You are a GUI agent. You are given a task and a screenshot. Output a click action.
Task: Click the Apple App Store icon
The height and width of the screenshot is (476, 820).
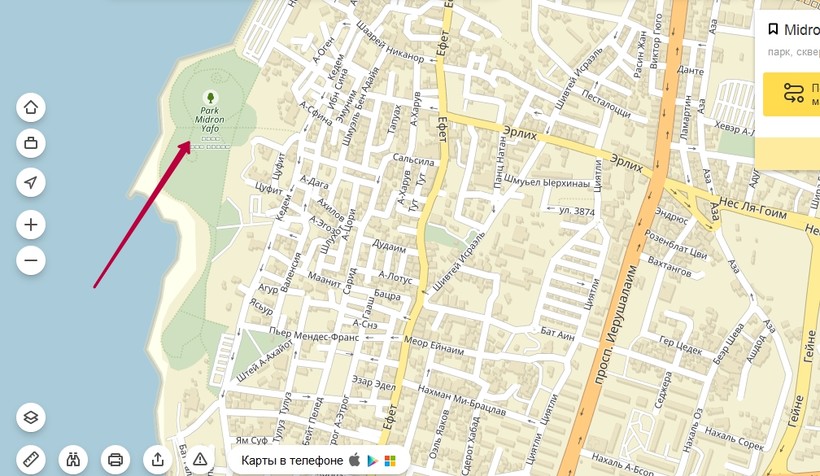pos(355,460)
